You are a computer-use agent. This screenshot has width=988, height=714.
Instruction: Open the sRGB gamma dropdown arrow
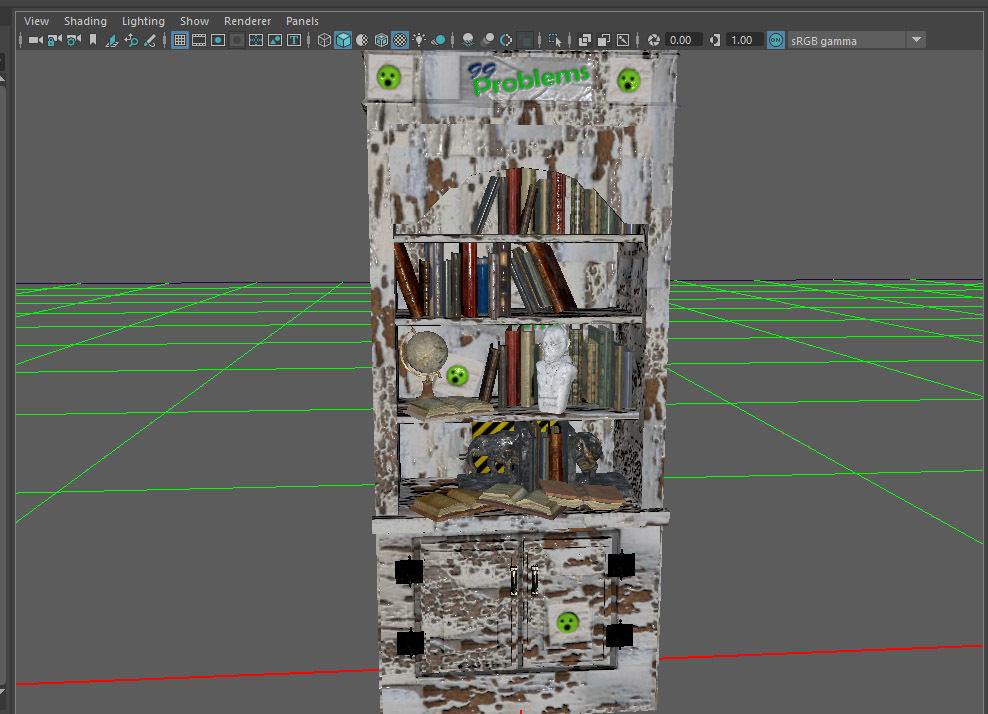tap(916, 40)
